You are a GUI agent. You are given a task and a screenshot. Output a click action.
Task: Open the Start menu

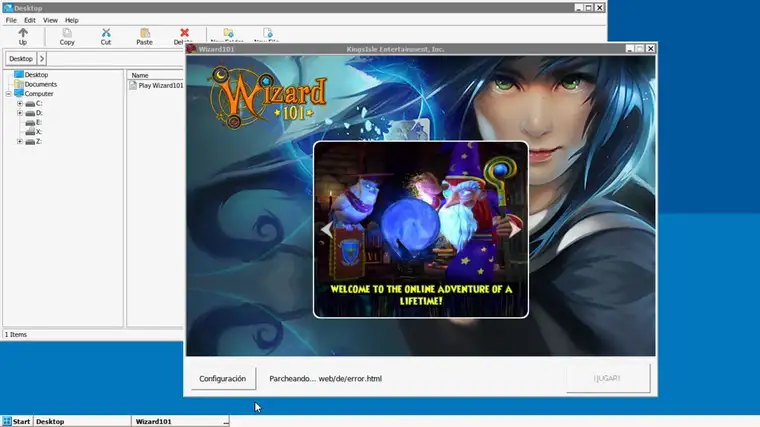16,421
